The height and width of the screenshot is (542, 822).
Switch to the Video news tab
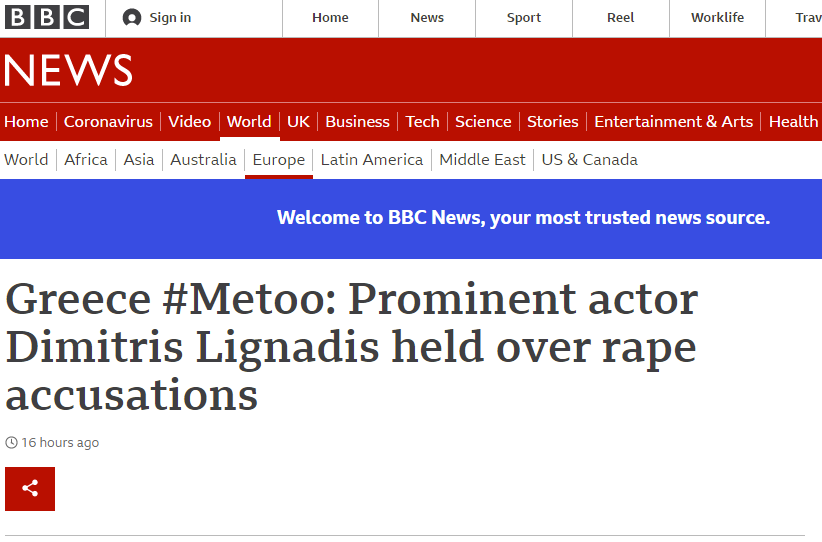(189, 122)
